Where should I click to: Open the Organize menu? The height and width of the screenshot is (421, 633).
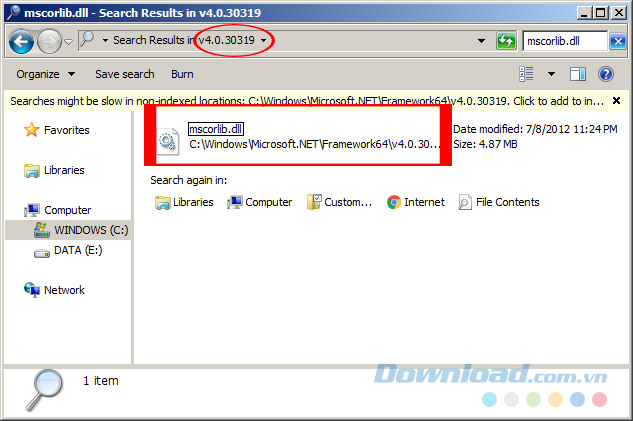pos(46,74)
